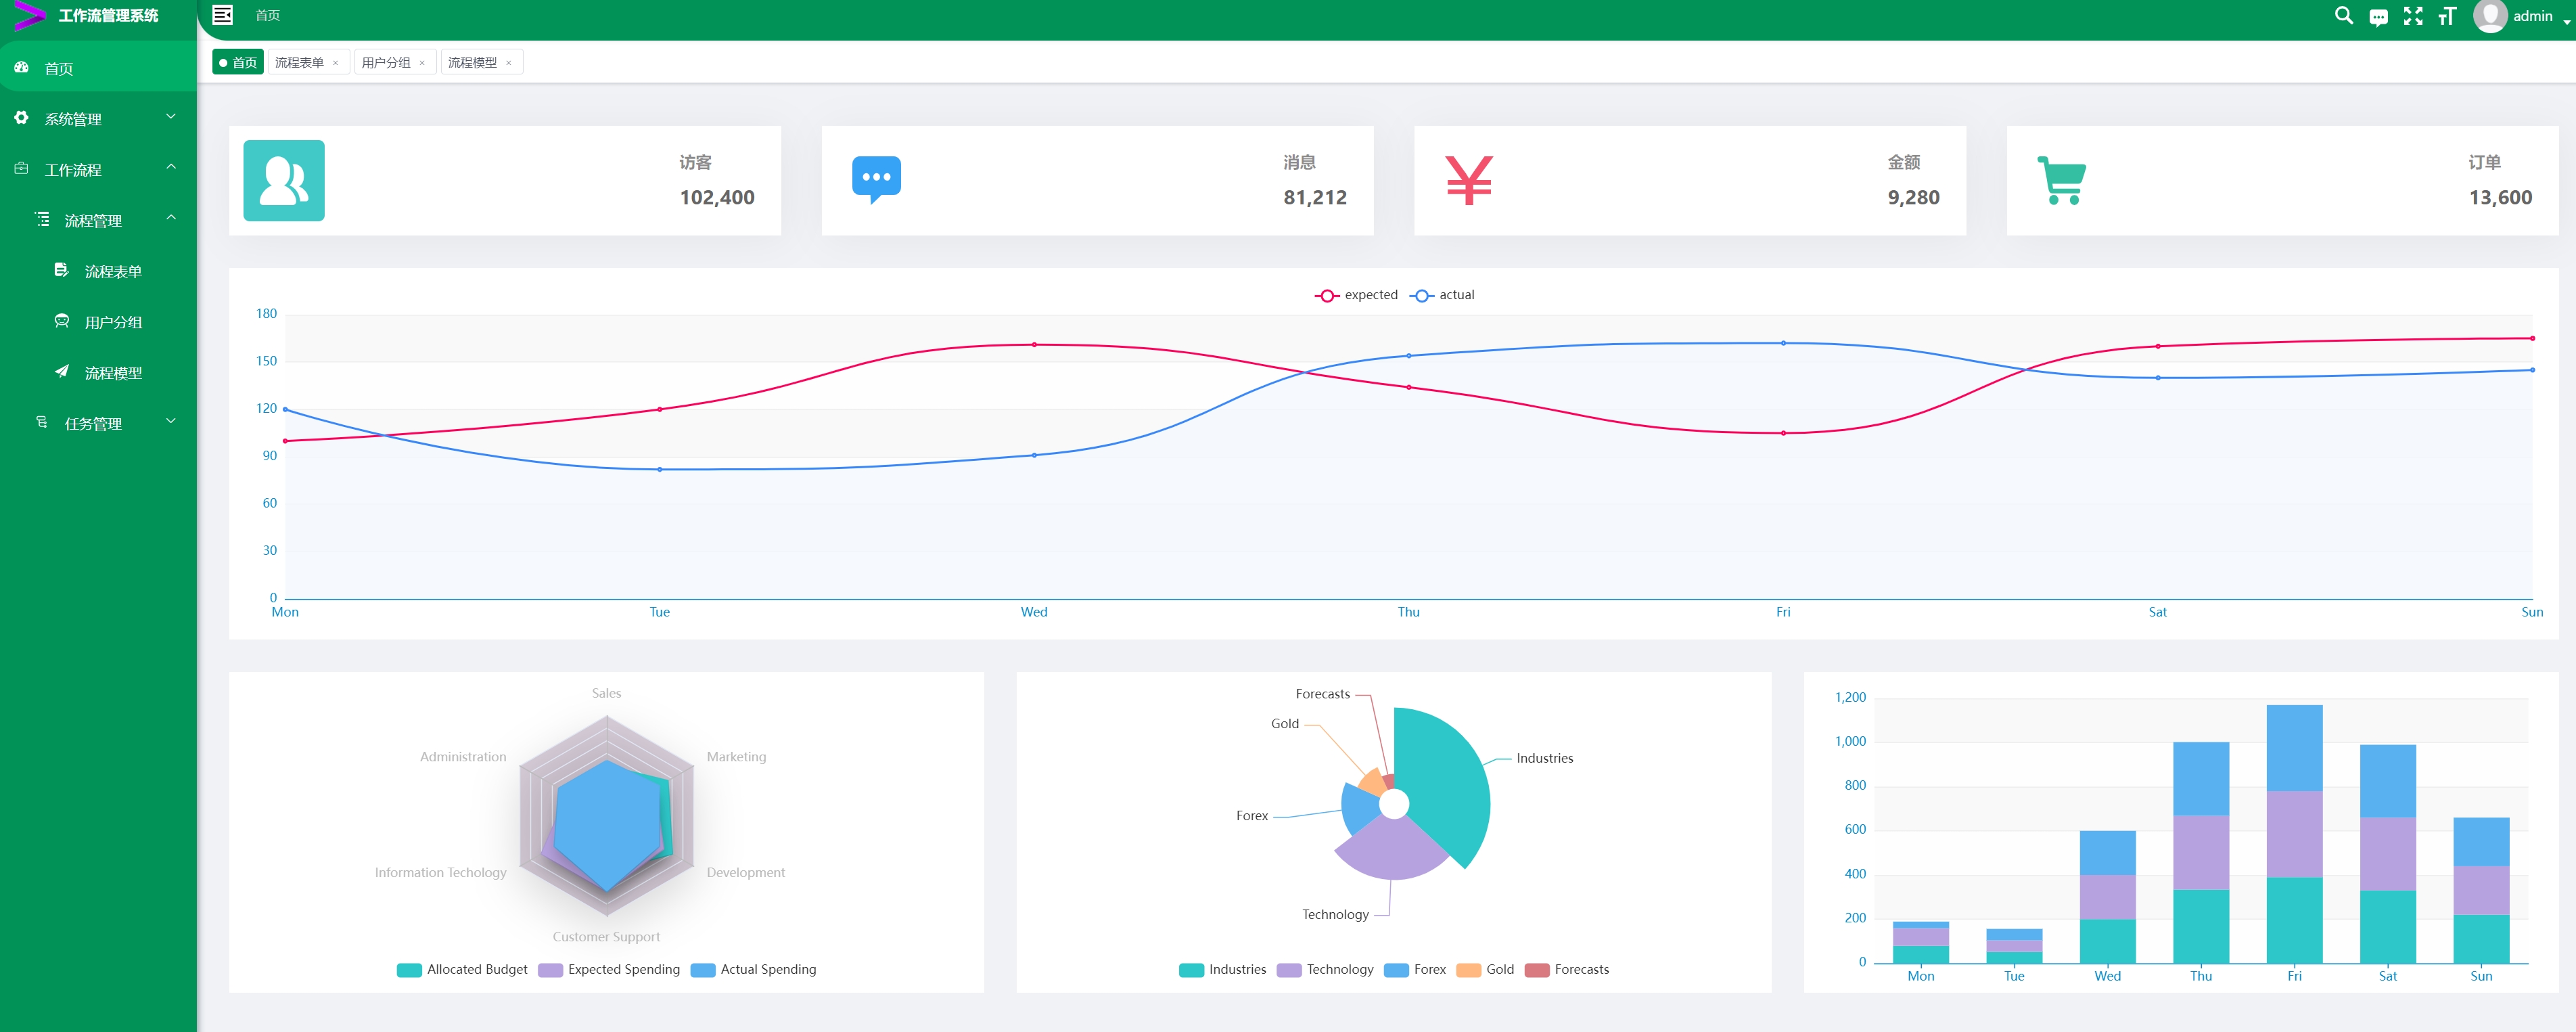Click the red yen amount icon
Image resolution: width=2576 pixels, height=1032 pixels.
[x=1469, y=180]
